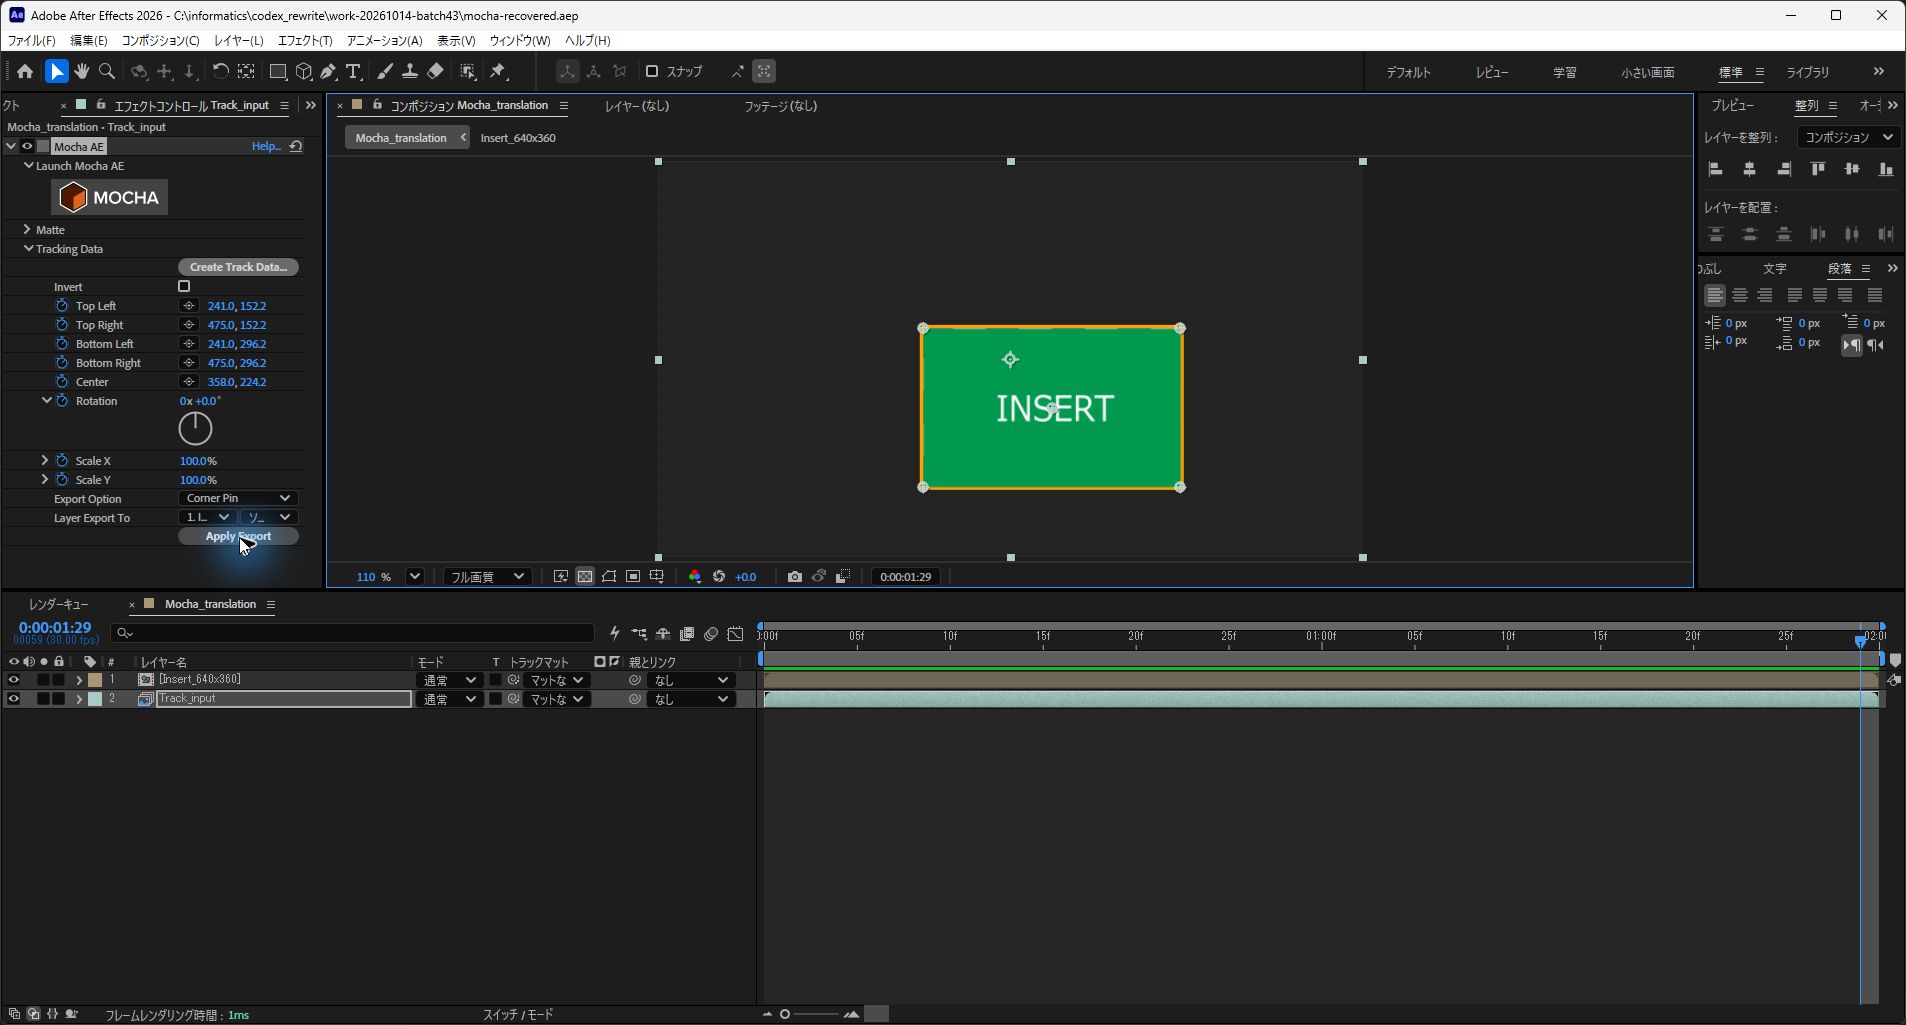The width and height of the screenshot is (1906, 1025).
Task: Toggle Rotation stopwatch keyframing
Action: (62, 401)
